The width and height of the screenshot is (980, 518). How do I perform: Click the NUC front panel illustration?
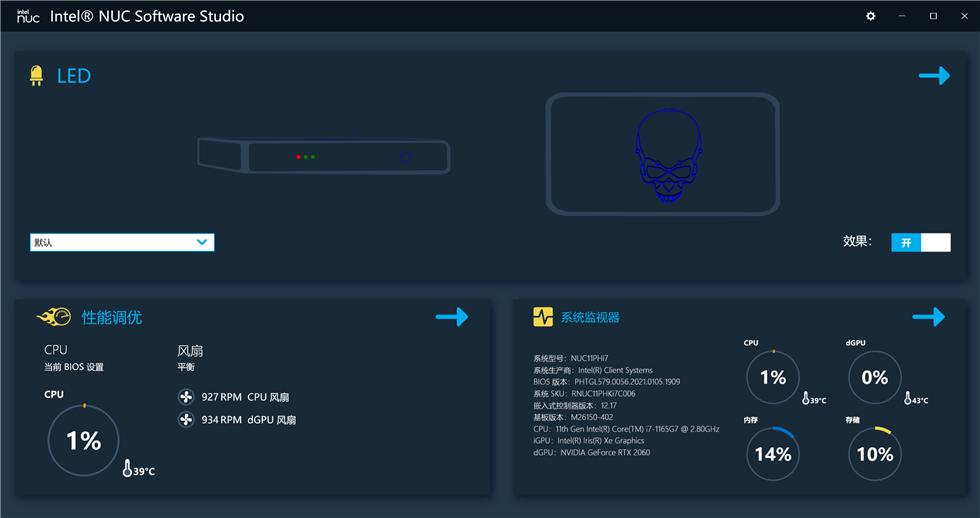[324, 156]
